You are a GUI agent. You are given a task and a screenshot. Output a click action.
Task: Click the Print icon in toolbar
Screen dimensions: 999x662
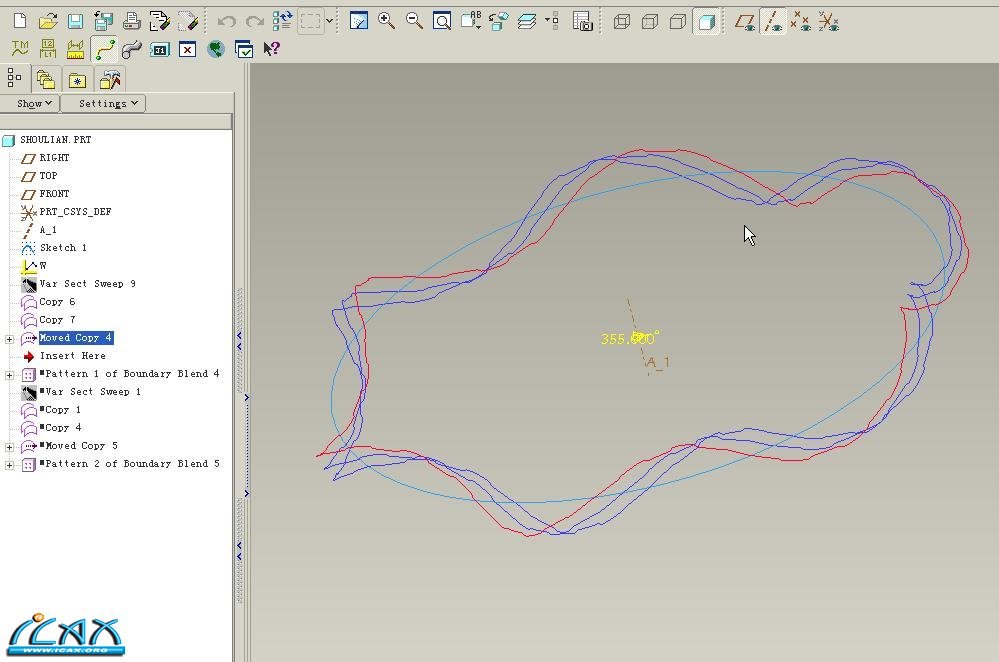point(131,21)
